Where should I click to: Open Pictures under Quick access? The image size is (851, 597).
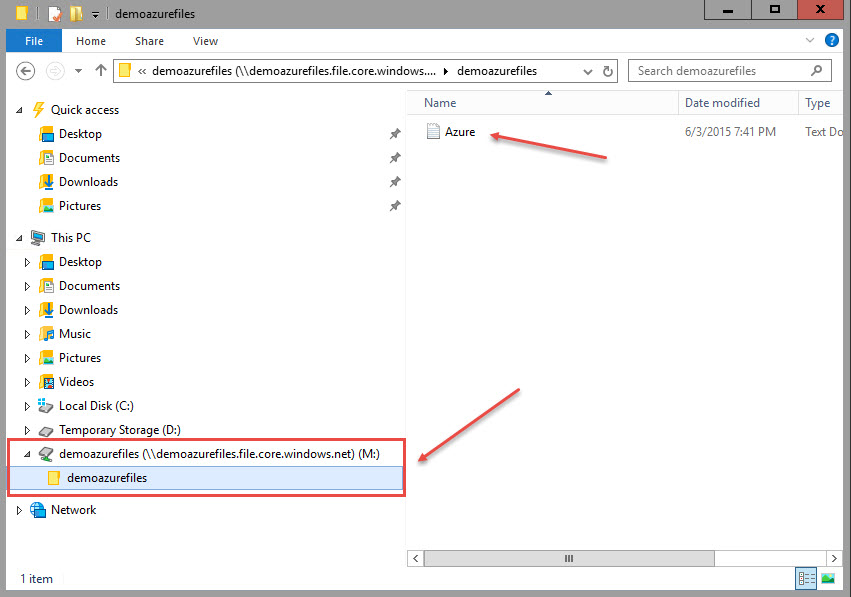click(x=80, y=206)
